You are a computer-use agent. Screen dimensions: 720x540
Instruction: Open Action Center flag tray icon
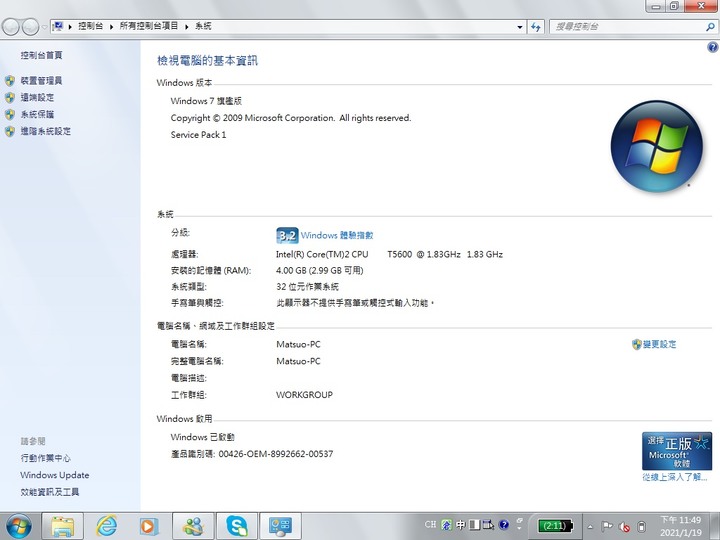pyautogui.click(x=607, y=526)
